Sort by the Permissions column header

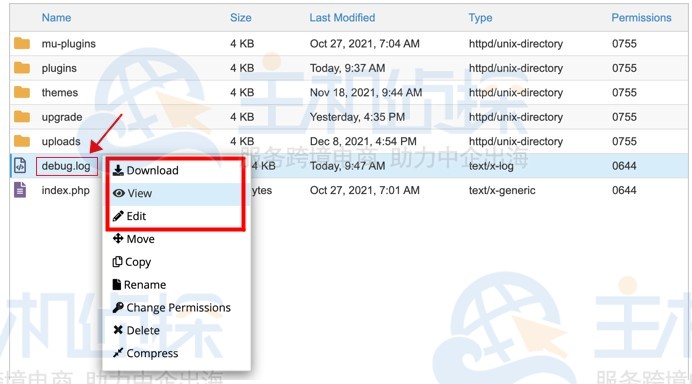pos(641,18)
